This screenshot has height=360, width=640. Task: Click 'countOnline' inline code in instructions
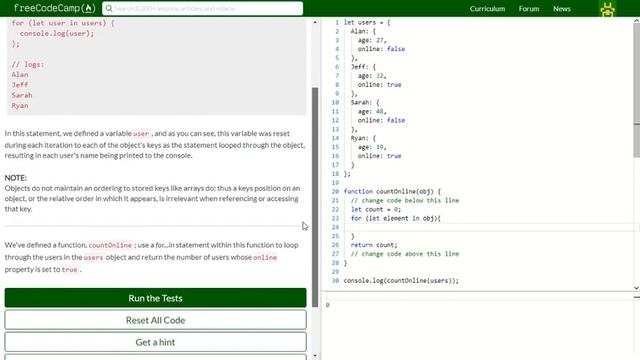click(x=110, y=245)
